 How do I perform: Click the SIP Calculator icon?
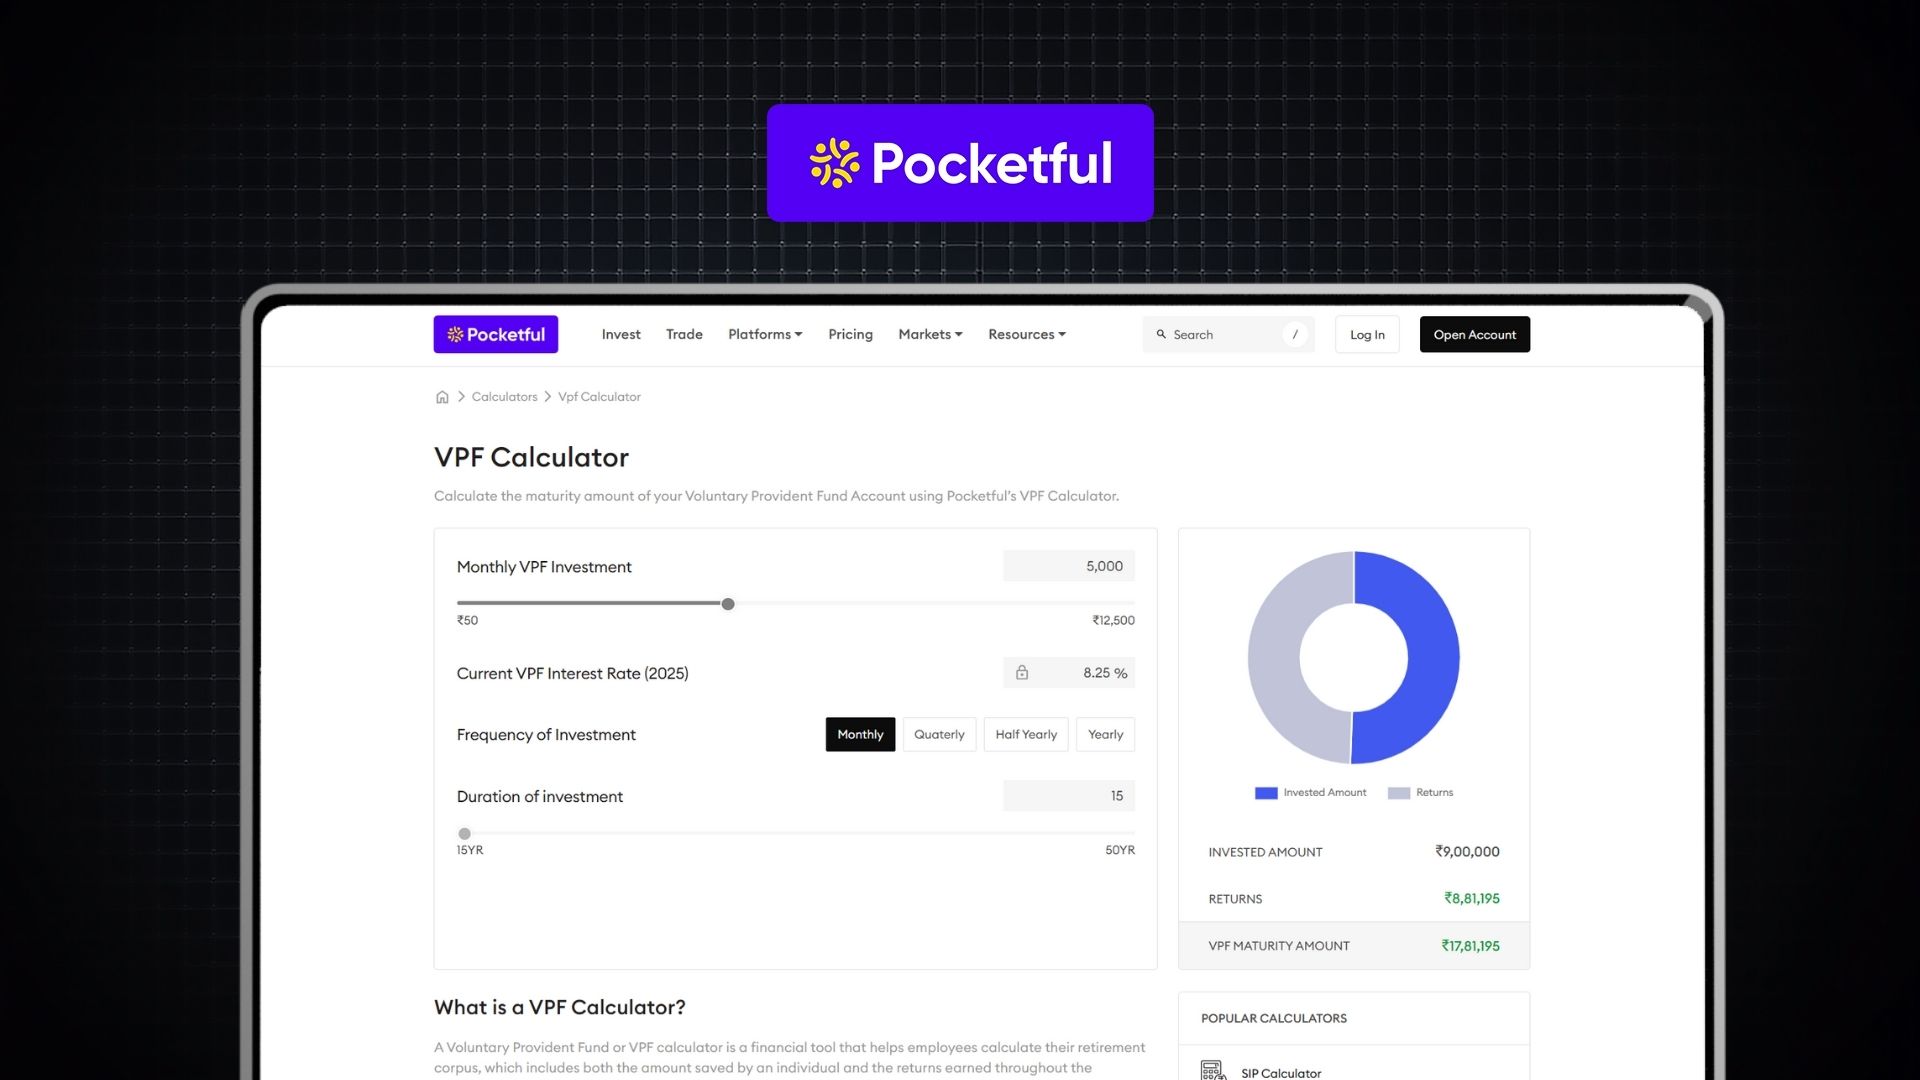pos(1212,1071)
